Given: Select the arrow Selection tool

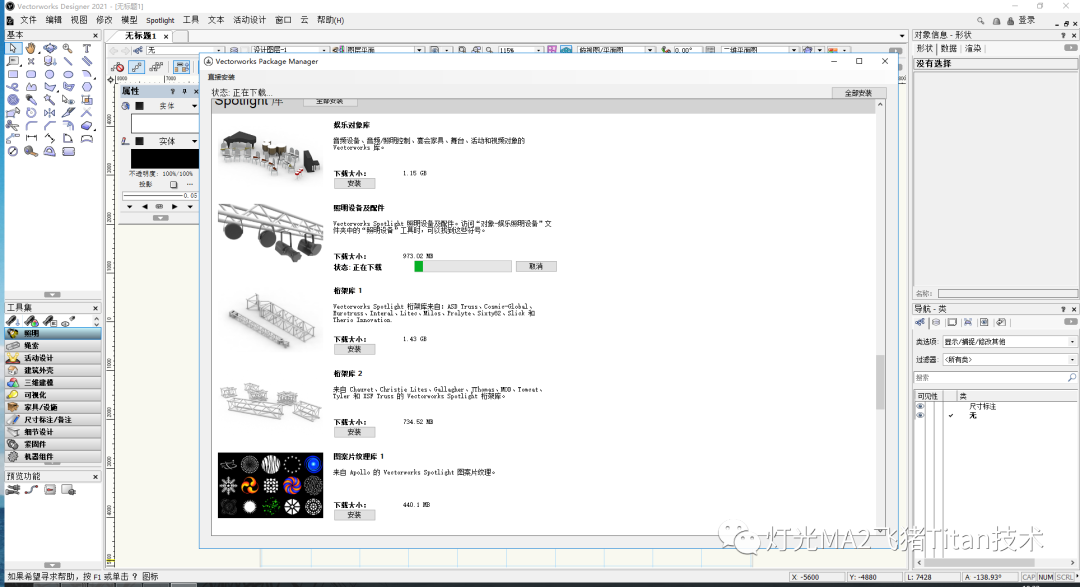Looking at the screenshot, I should point(13,48).
